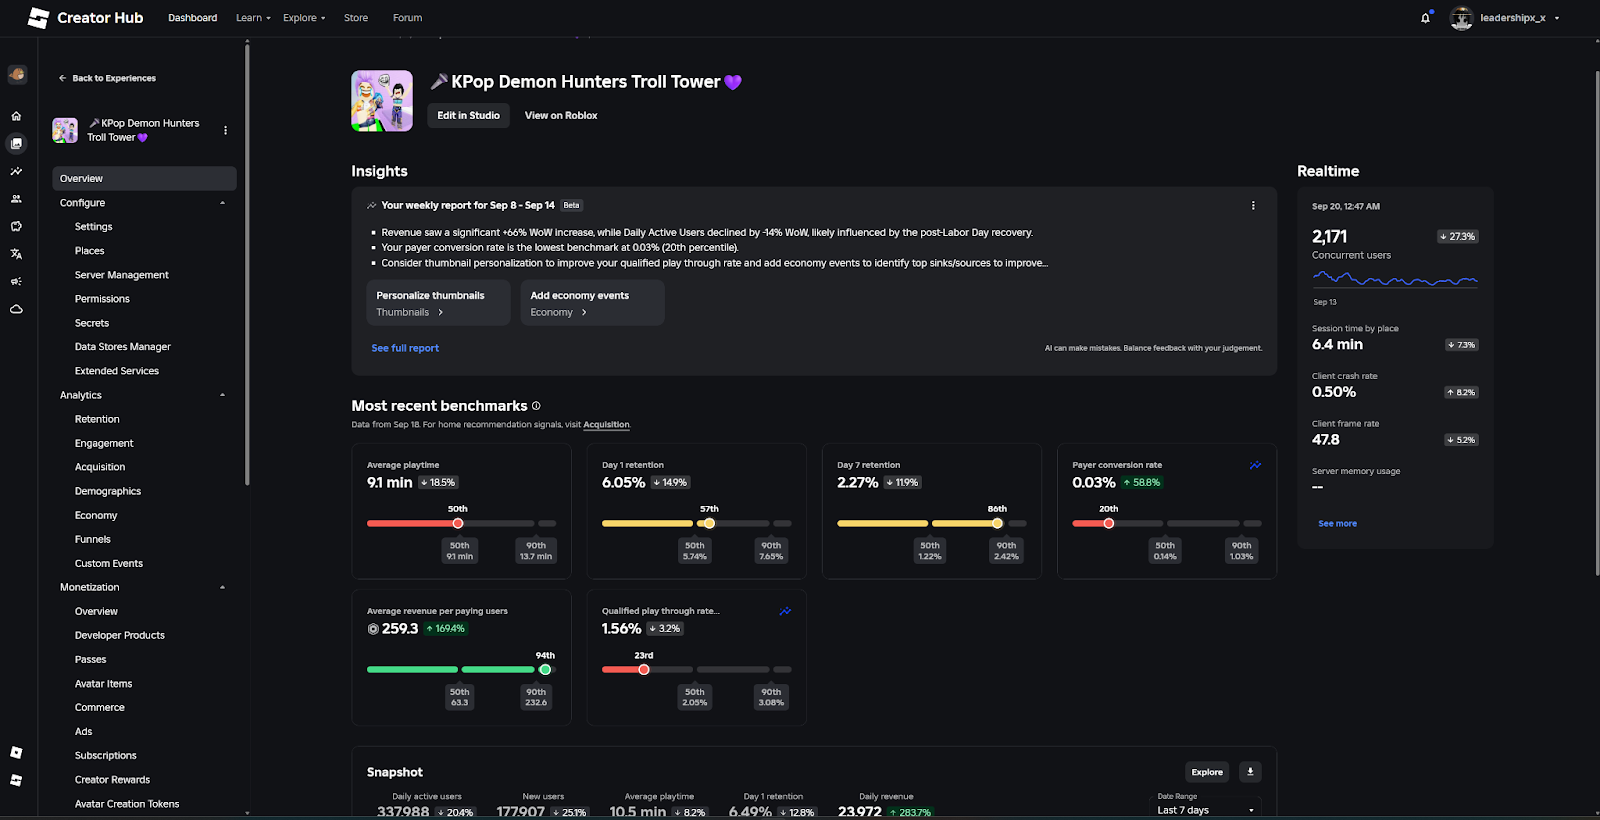1600x820 pixels.
Task: Select Forum in the top navigation bar
Action: (x=407, y=17)
